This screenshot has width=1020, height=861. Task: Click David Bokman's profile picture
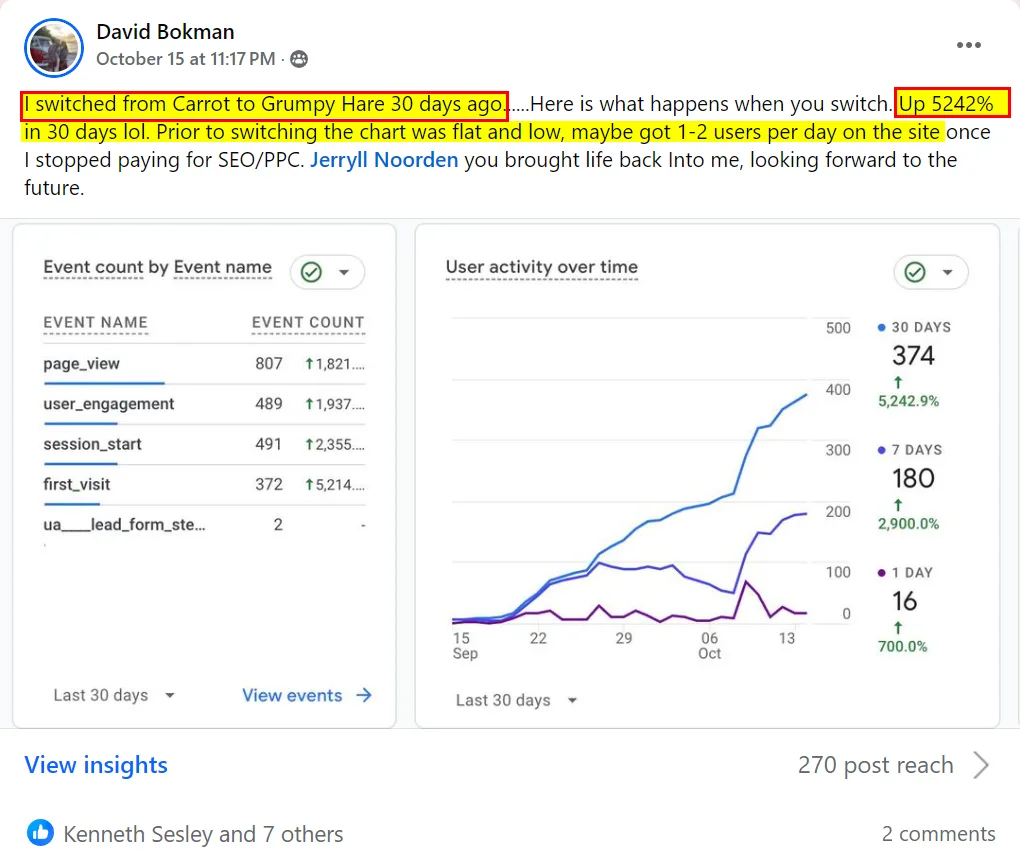click(x=54, y=48)
